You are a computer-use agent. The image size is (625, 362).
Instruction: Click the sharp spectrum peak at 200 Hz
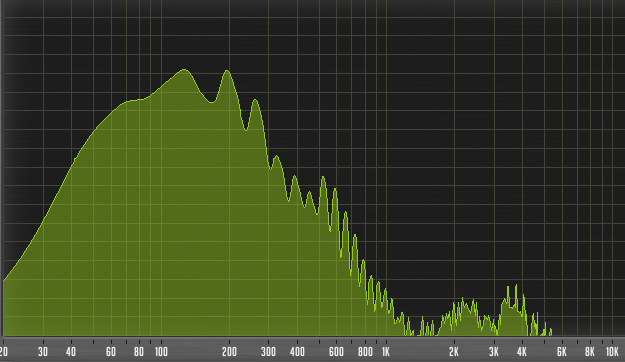pyautogui.click(x=227, y=71)
